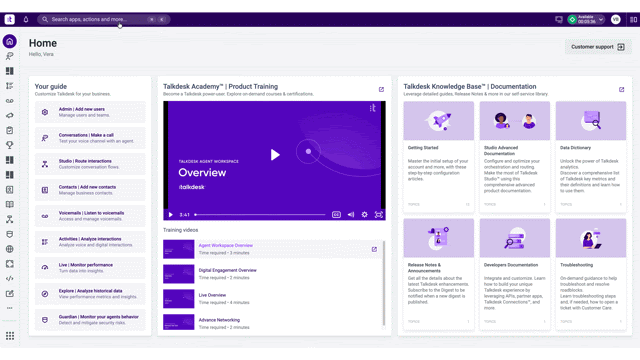Open the user avatar in top bar
The height and width of the screenshot is (360, 640).
tap(616, 19)
